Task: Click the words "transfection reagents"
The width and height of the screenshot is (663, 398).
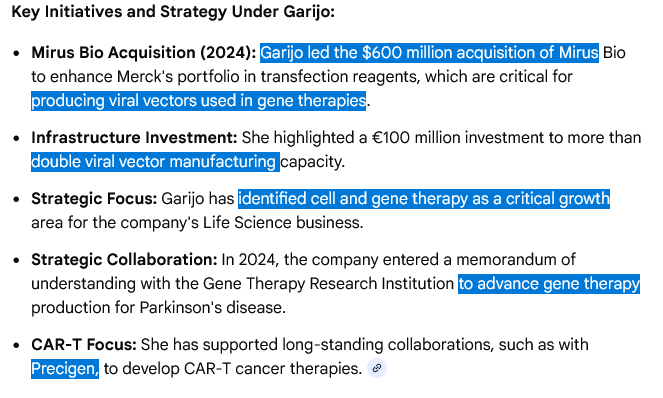Action: click(x=340, y=77)
